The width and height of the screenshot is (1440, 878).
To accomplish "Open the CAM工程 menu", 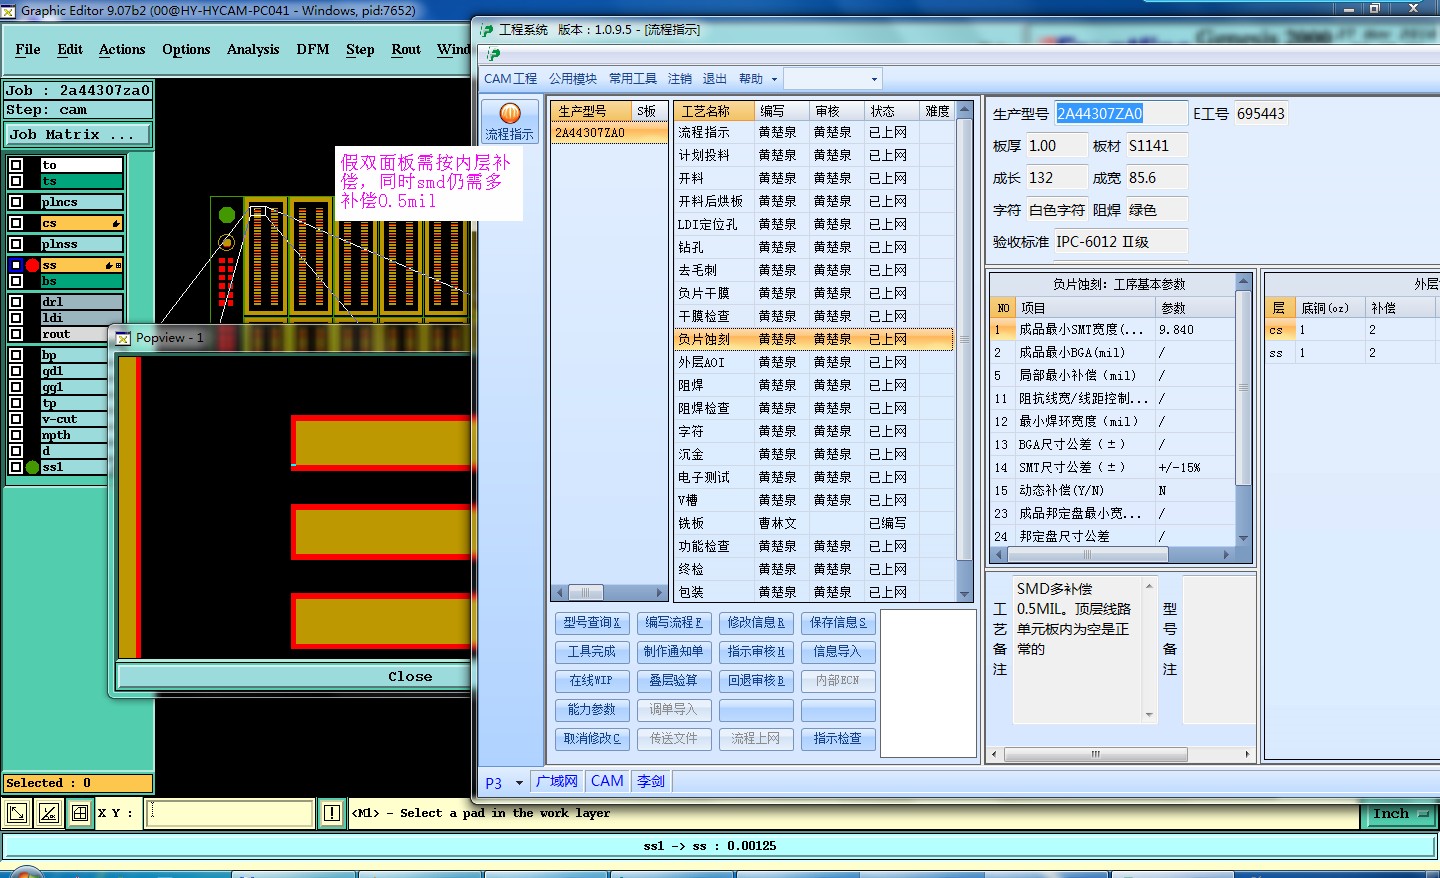I will 510,79.
